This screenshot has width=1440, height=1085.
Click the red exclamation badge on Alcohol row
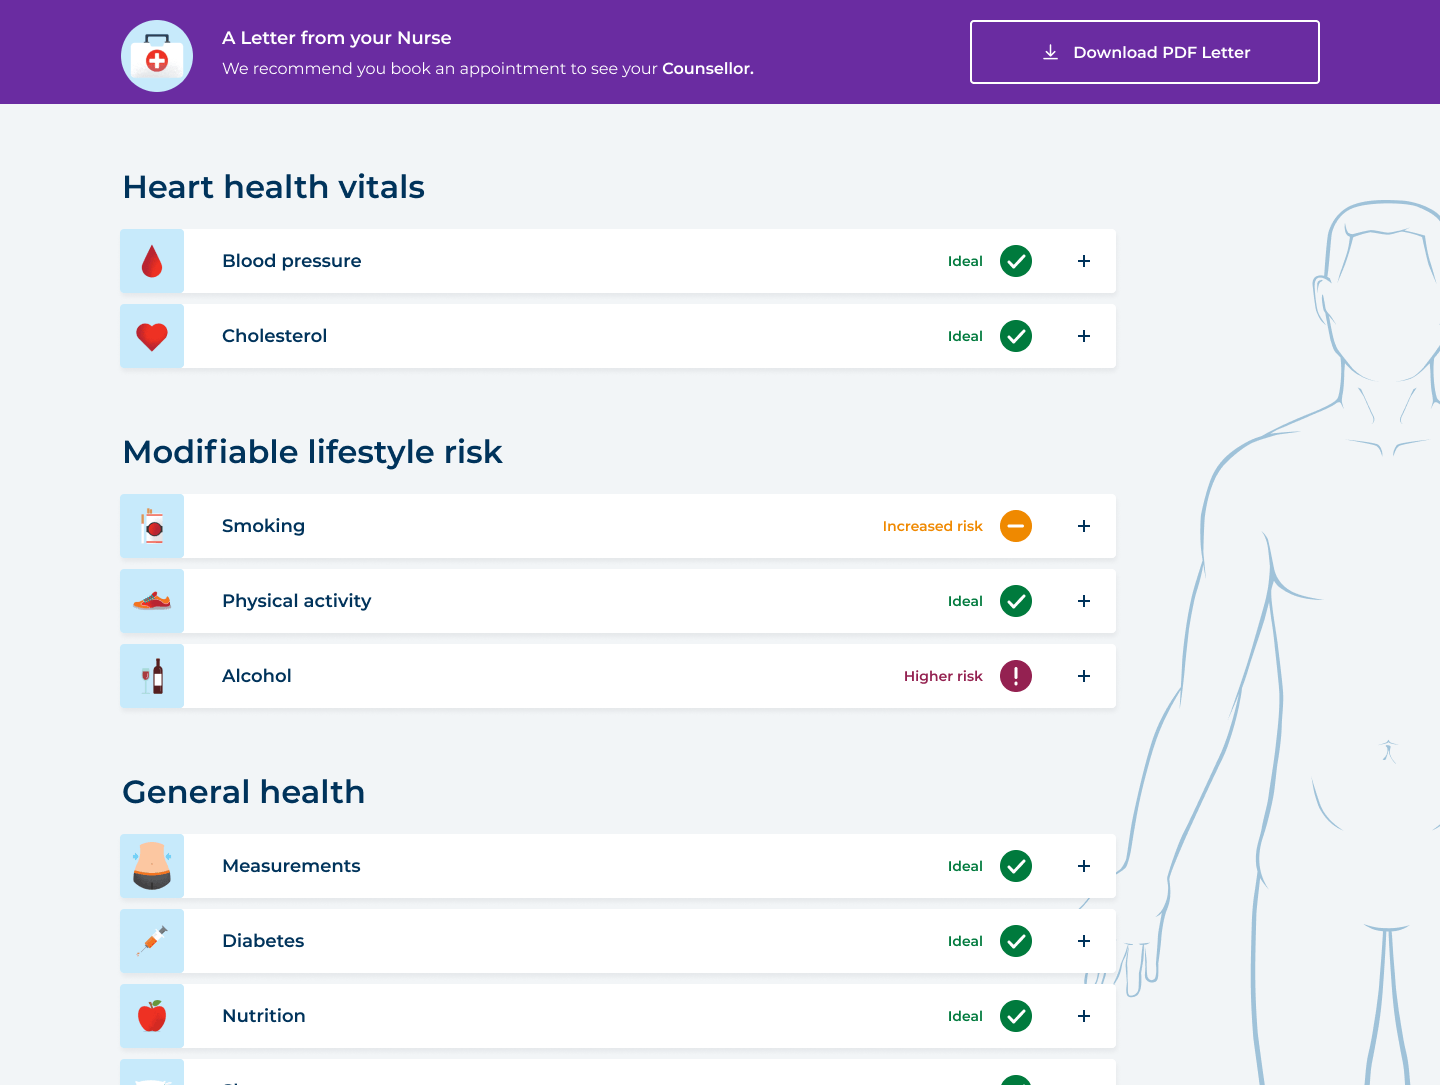(1016, 676)
